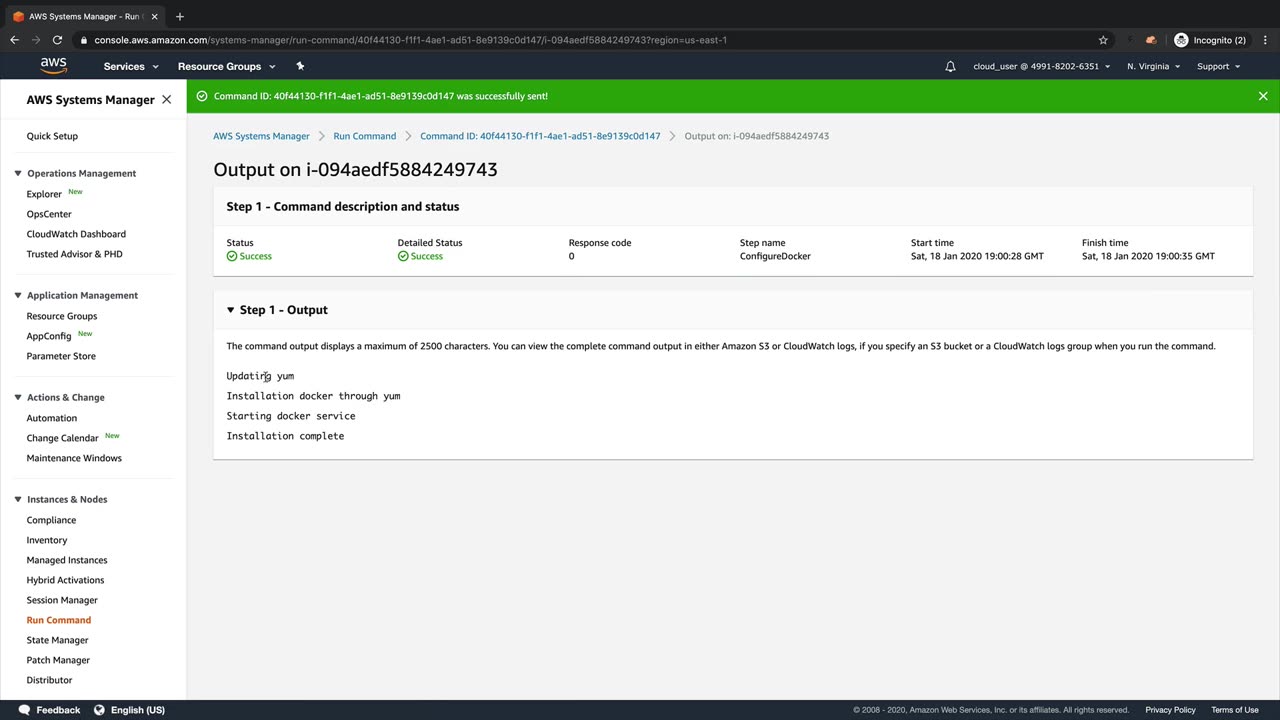Screen dimensions: 1280x720
Task: Open the Chrome three-dot menu
Action: coord(1264,40)
